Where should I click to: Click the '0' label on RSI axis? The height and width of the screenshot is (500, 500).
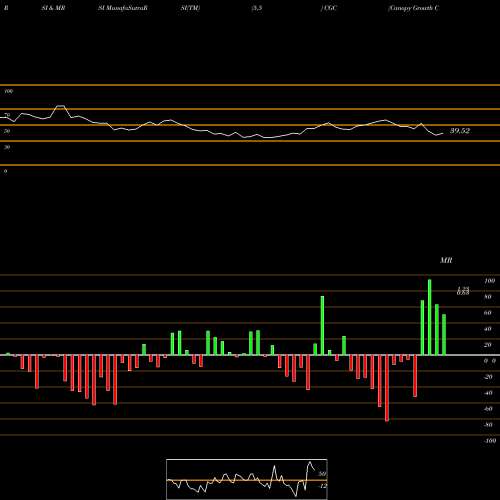point(5,171)
